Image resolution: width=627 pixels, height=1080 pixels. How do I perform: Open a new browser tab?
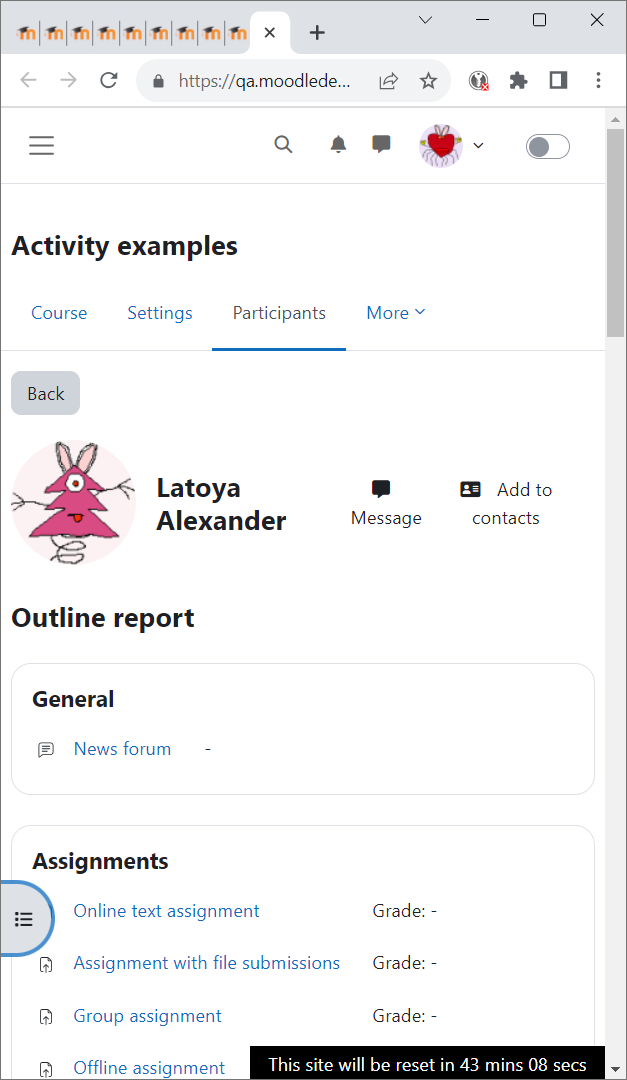point(317,32)
